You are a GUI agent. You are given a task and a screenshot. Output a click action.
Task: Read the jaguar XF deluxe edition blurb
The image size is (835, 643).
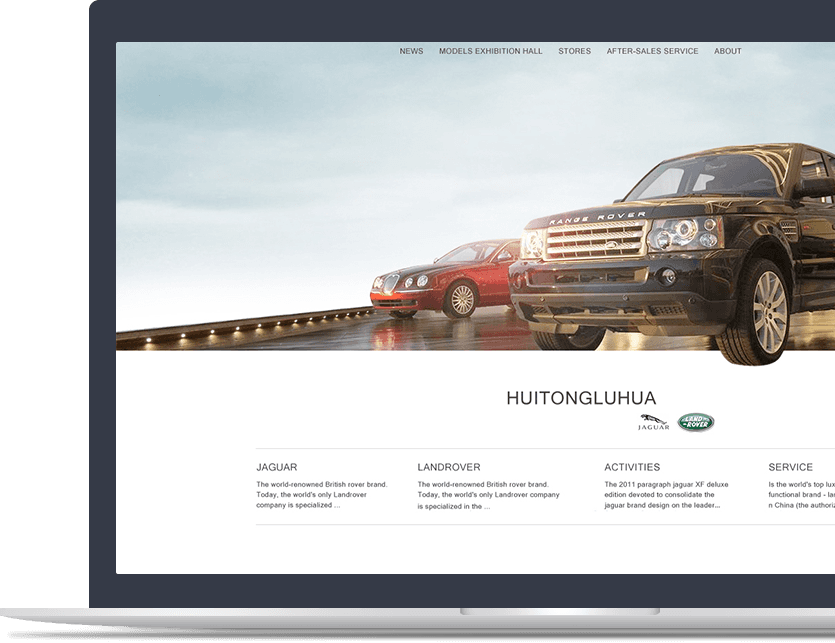(x=666, y=495)
